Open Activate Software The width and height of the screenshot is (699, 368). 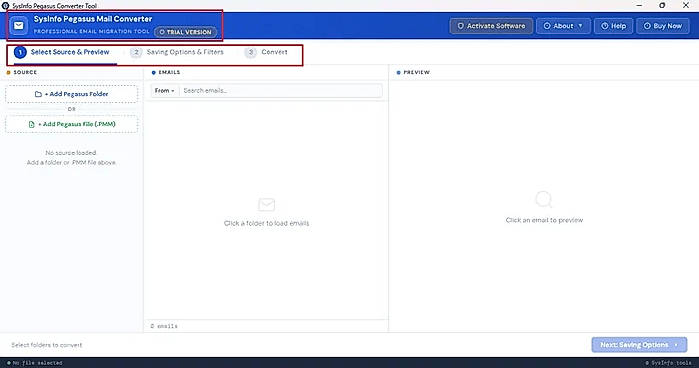coord(491,26)
